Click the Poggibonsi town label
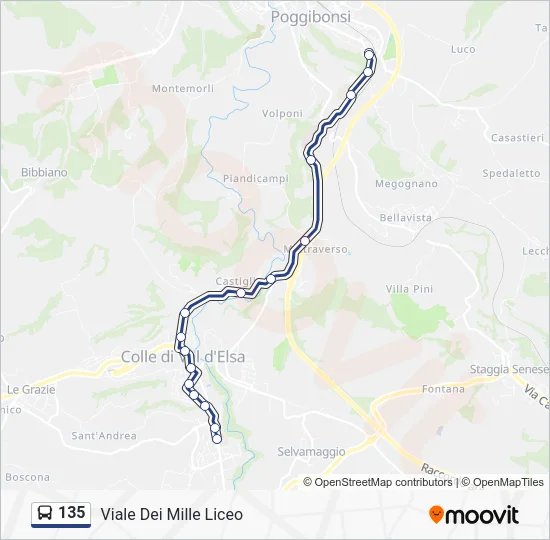Image resolution: width=550 pixels, height=540 pixels. [311, 17]
